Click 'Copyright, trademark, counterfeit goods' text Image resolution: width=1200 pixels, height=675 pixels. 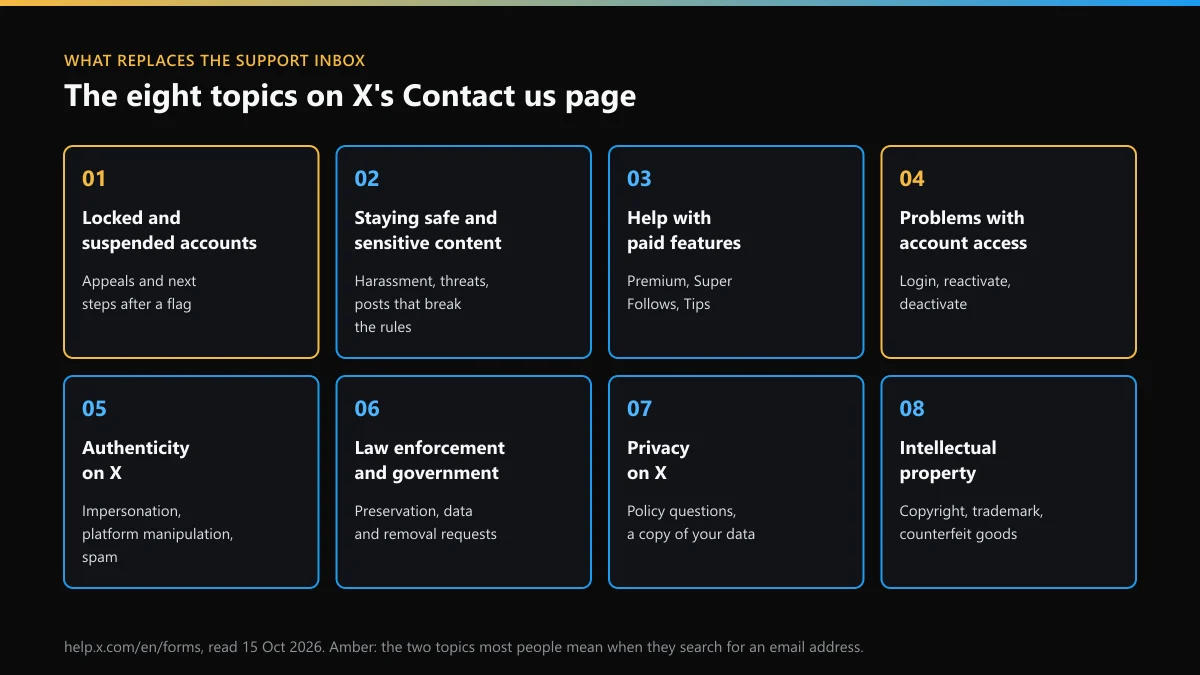point(971,523)
